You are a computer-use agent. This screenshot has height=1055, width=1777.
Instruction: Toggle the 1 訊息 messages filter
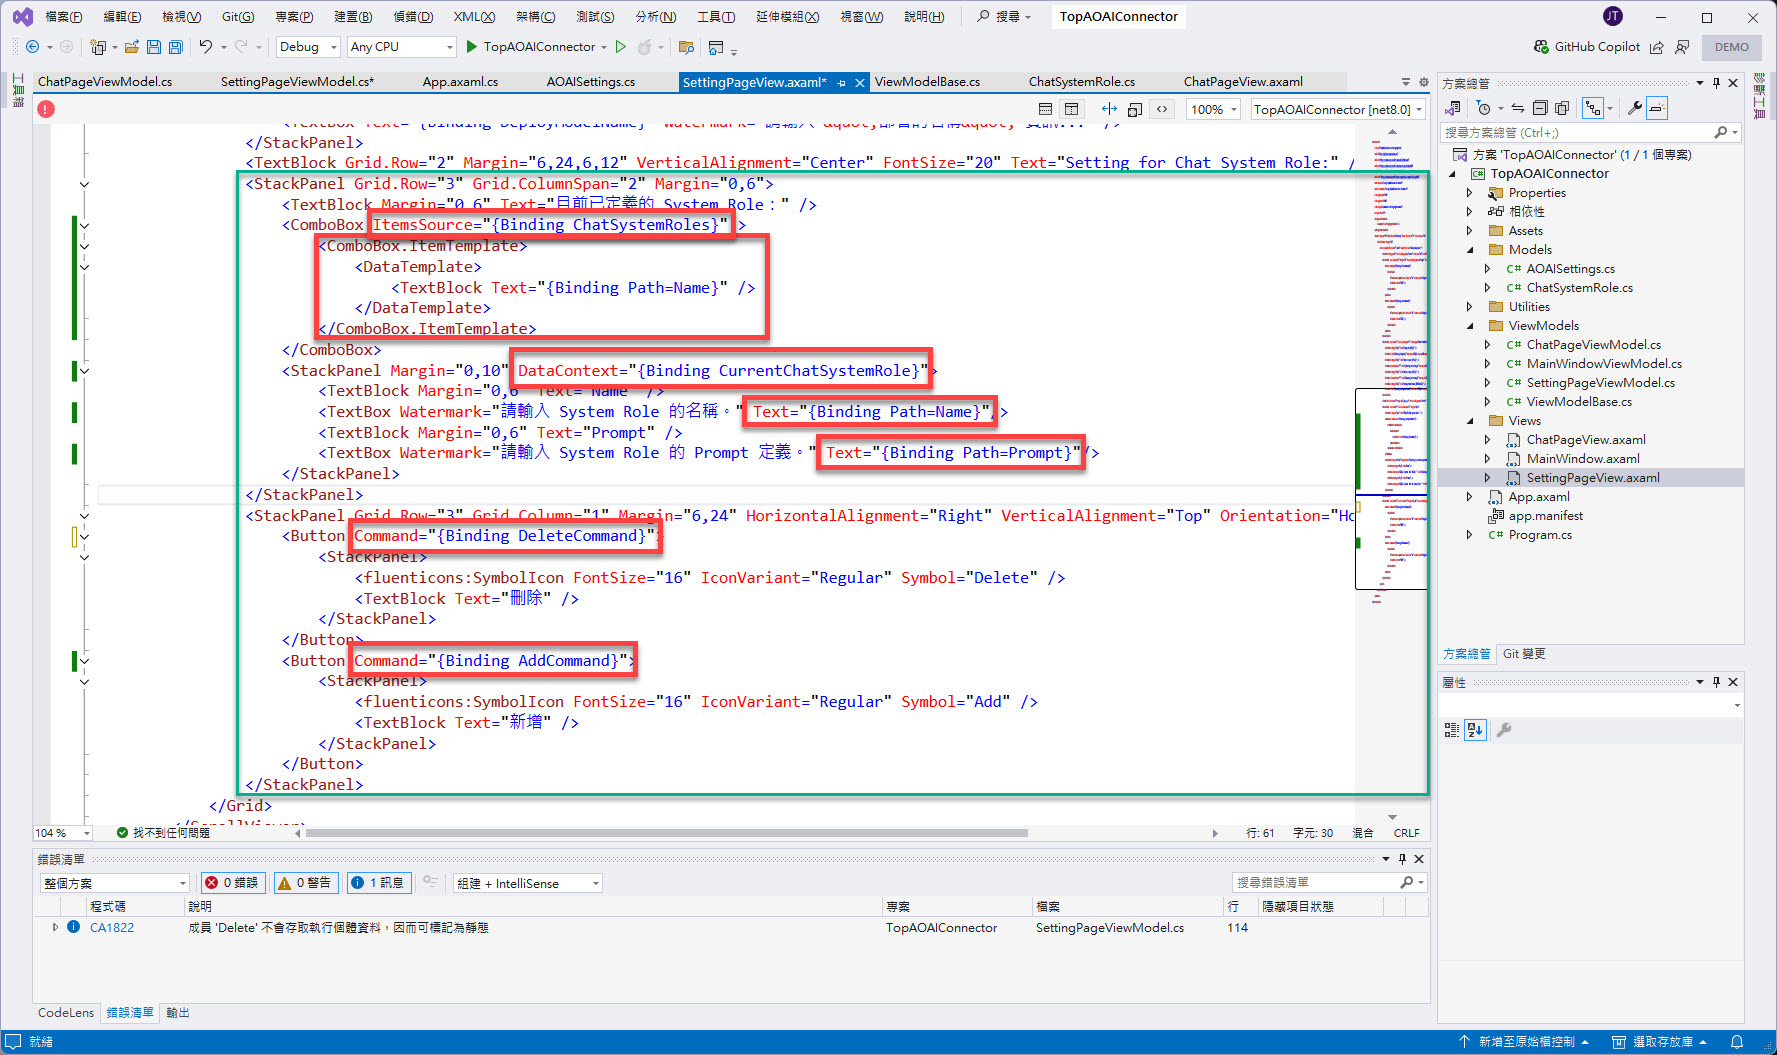click(378, 883)
